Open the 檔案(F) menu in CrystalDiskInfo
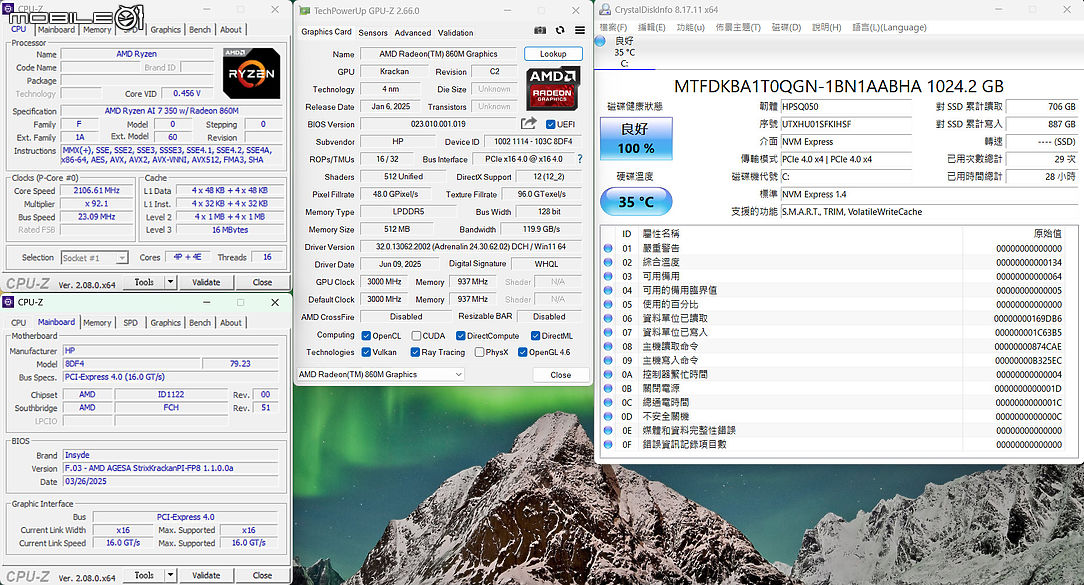The height and width of the screenshot is (585, 1084). pyautogui.click(x=613, y=27)
